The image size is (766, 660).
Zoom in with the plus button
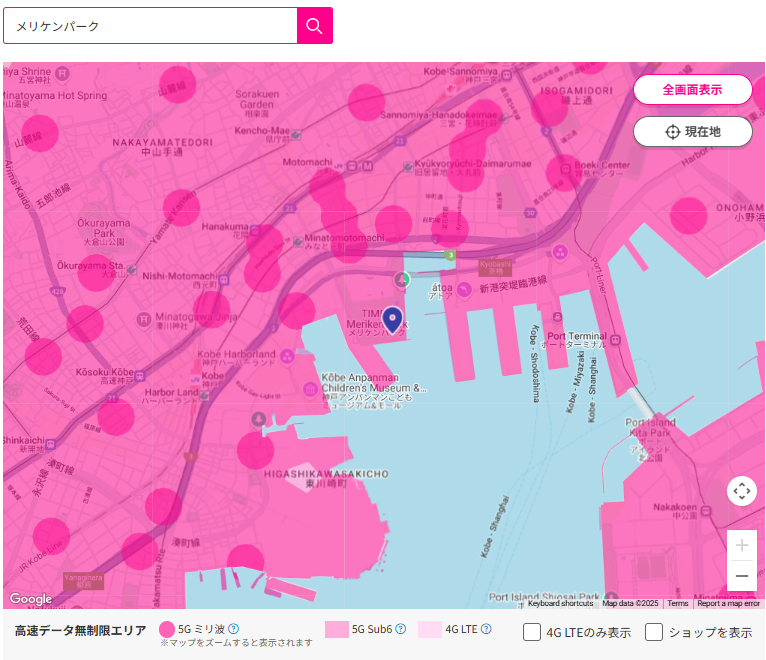click(742, 545)
